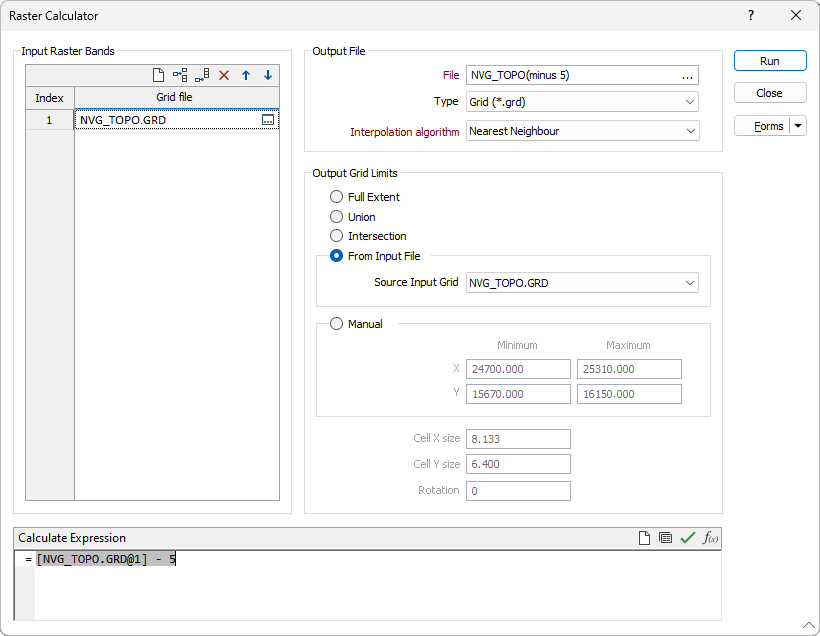This screenshot has height=636, width=820.
Task: Open the Forms menu arrow
Action: 798,126
